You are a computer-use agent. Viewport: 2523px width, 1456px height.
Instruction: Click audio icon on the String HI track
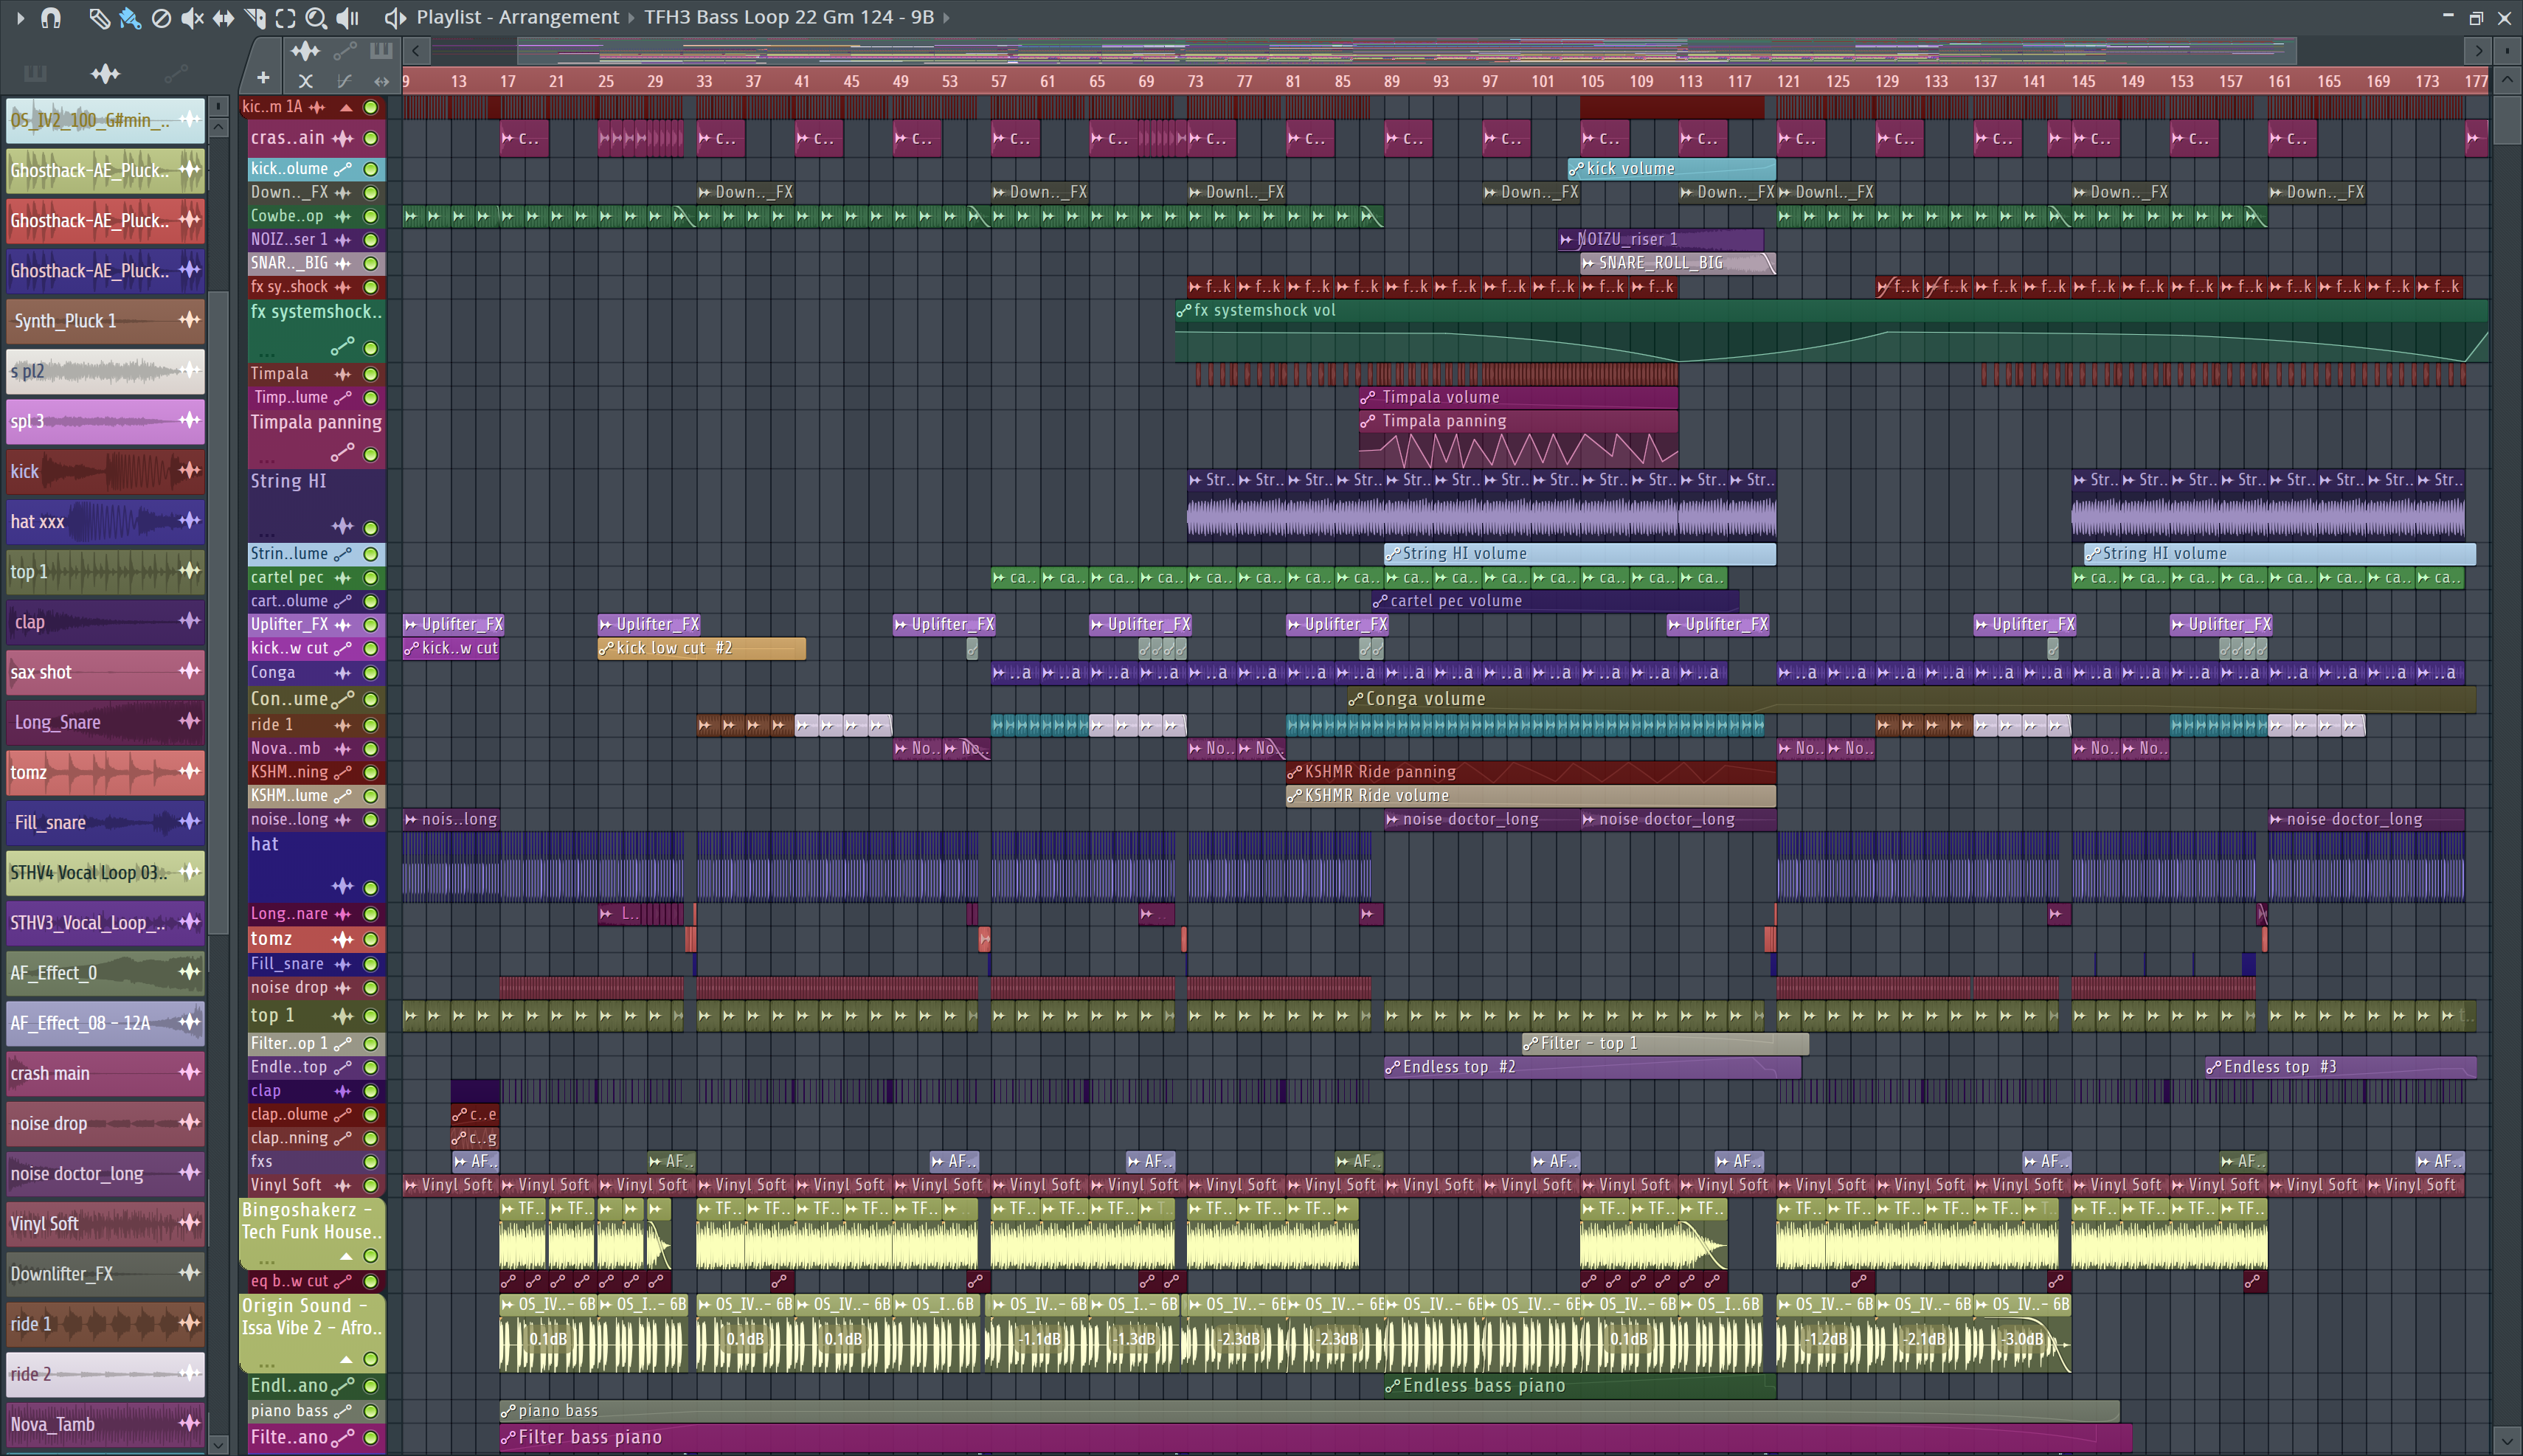[343, 526]
